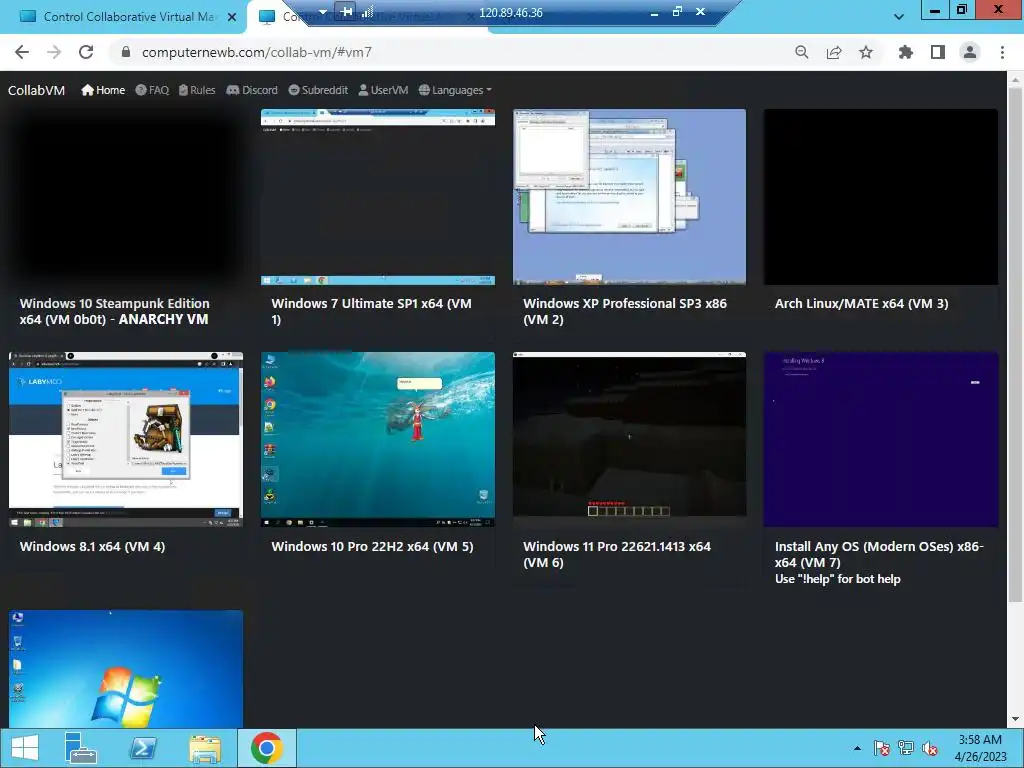Open Chrome three-dot menu
The width and height of the screenshot is (1024, 768).
click(1002, 52)
